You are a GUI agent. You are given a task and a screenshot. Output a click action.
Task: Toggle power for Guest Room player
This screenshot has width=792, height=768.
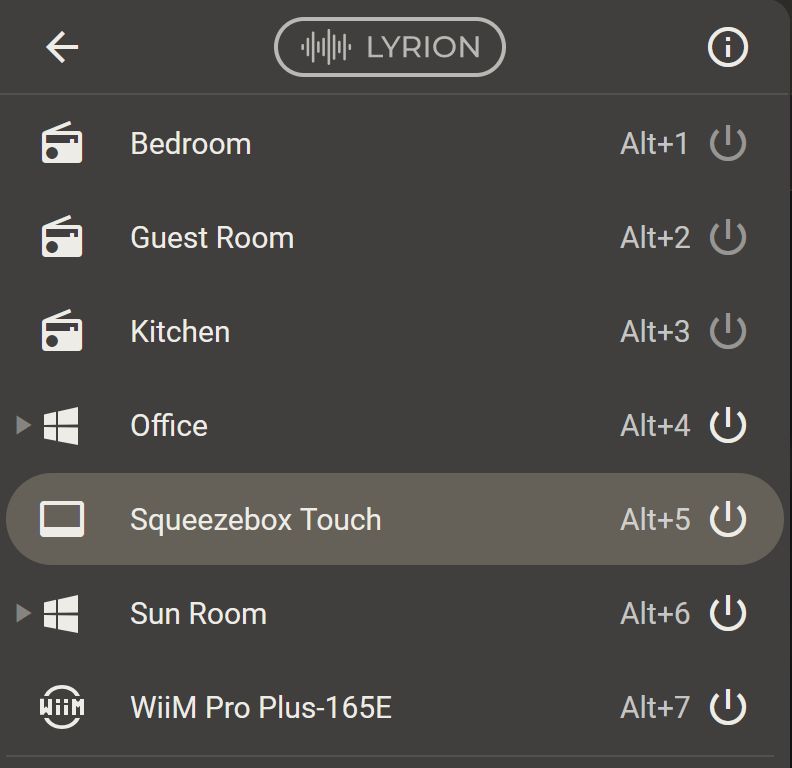[727, 238]
